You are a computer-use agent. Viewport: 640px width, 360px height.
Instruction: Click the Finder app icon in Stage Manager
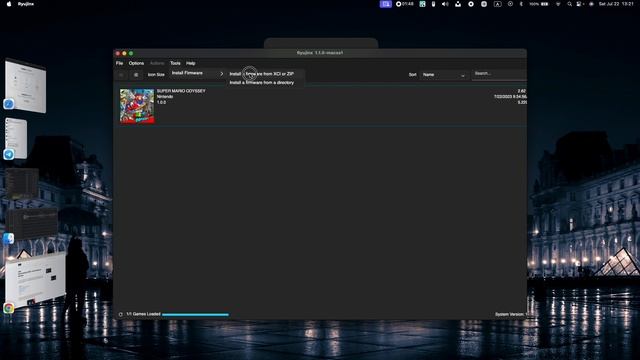(9, 238)
